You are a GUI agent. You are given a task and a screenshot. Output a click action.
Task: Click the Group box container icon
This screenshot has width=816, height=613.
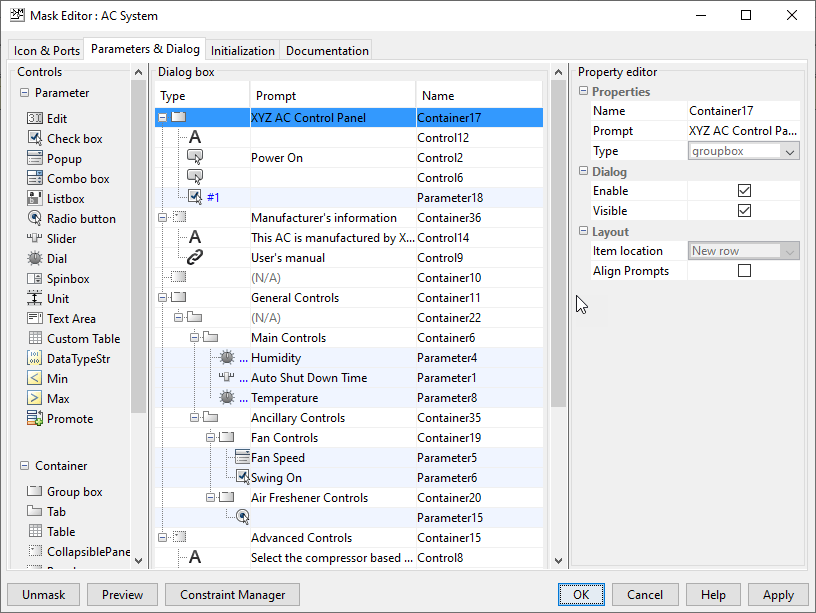(x=35, y=492)
